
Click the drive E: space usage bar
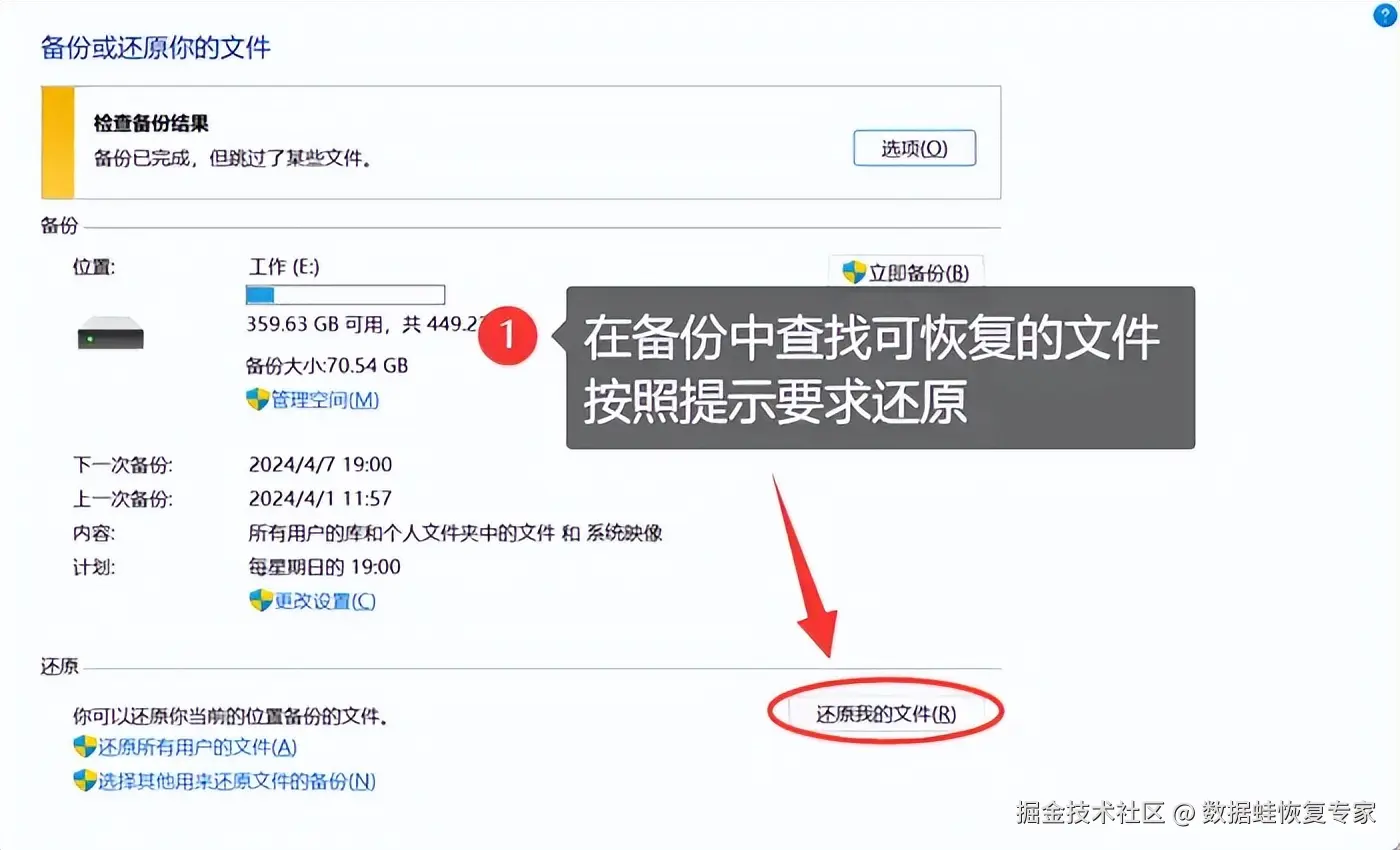click(345, 294)
